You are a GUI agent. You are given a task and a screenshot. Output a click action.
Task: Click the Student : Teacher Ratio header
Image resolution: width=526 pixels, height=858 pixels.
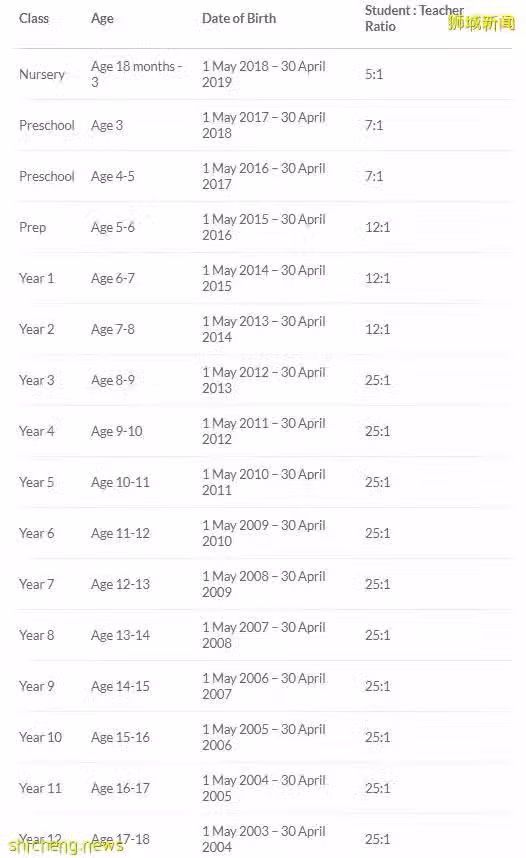click(x=414, y=19)
